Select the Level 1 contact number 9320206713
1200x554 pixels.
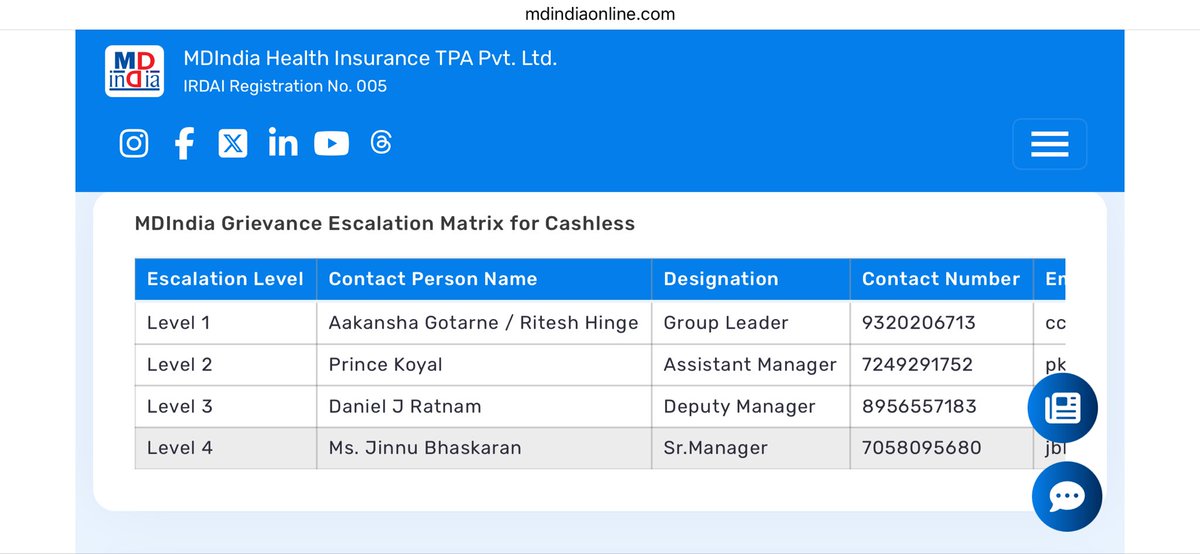(x=919, y=322)
